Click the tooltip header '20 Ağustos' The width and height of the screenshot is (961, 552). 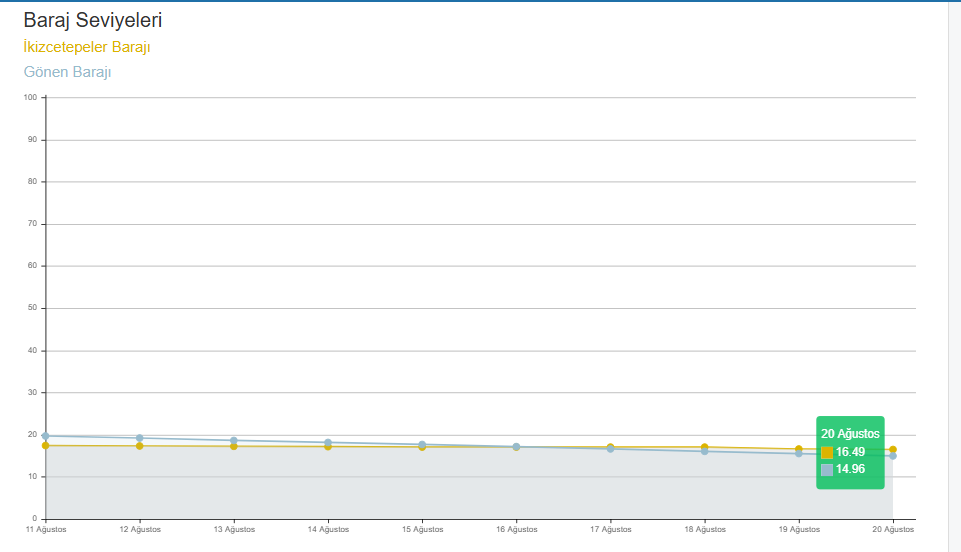click(850, 434)
